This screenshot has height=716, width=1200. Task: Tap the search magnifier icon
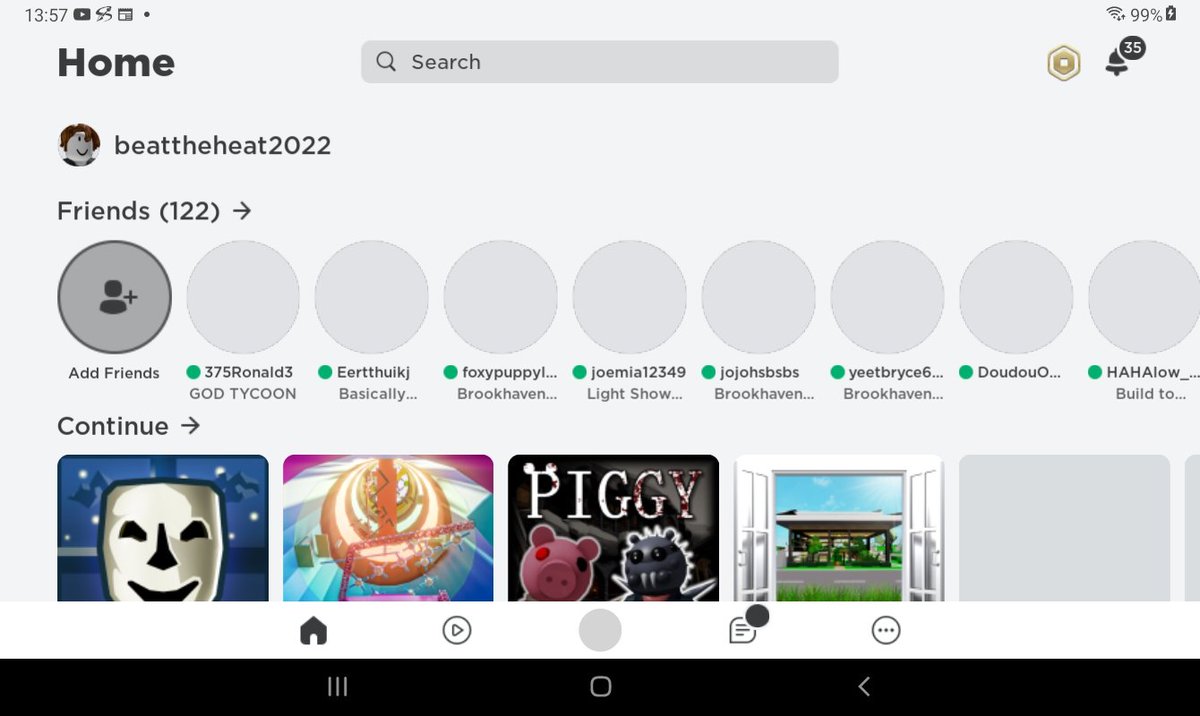tap(386, 62)
